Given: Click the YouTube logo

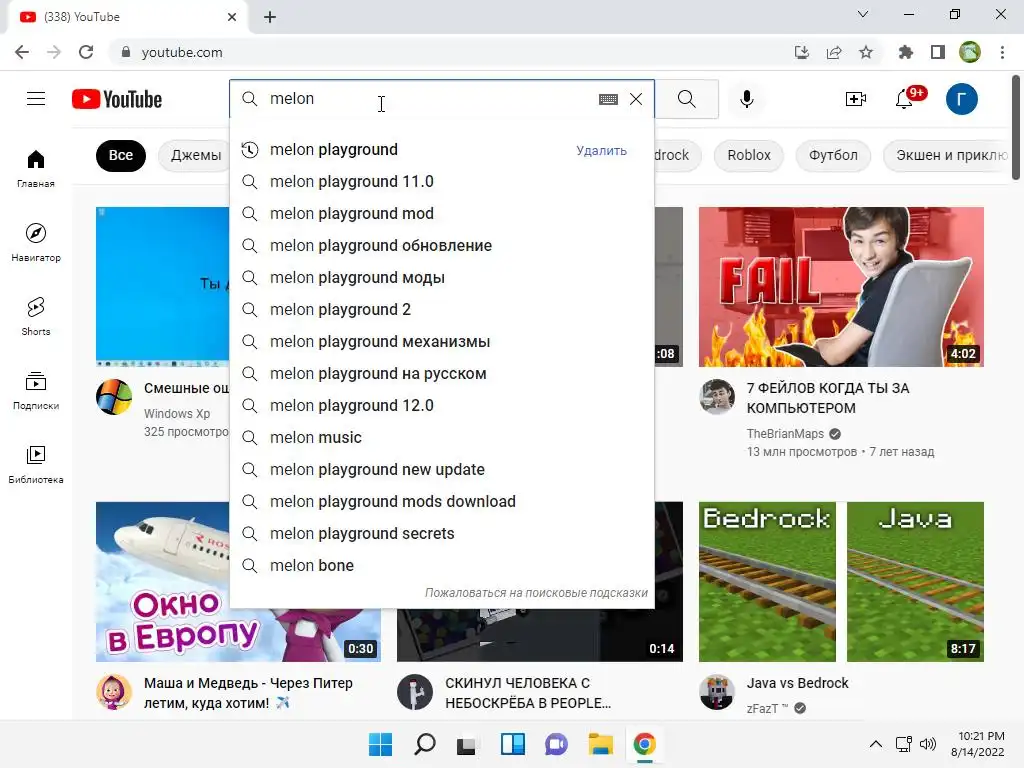Looking at the screenshot, I should (117, 99).
